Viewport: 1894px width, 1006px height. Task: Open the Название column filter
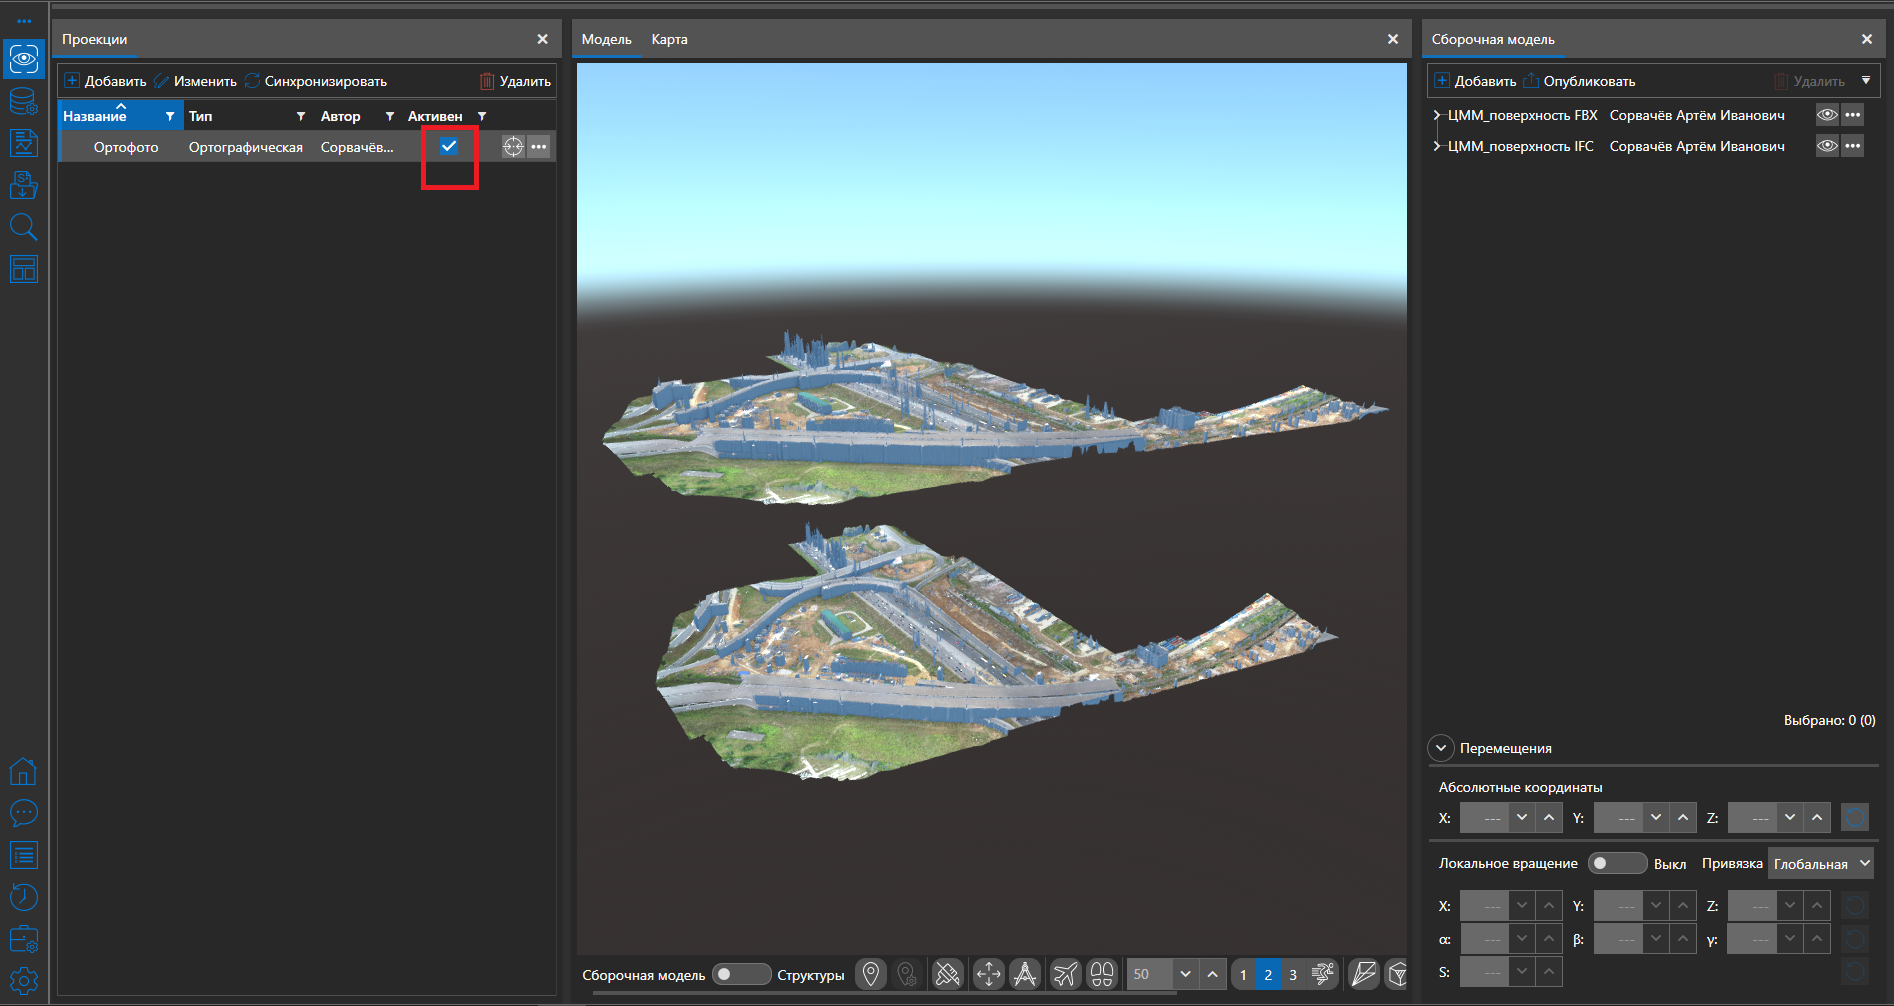coord(170,116)
